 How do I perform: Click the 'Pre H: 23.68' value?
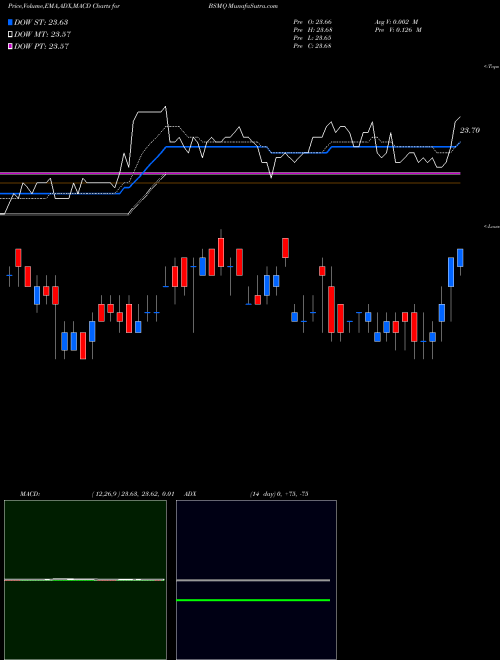[x=312, y=30]
